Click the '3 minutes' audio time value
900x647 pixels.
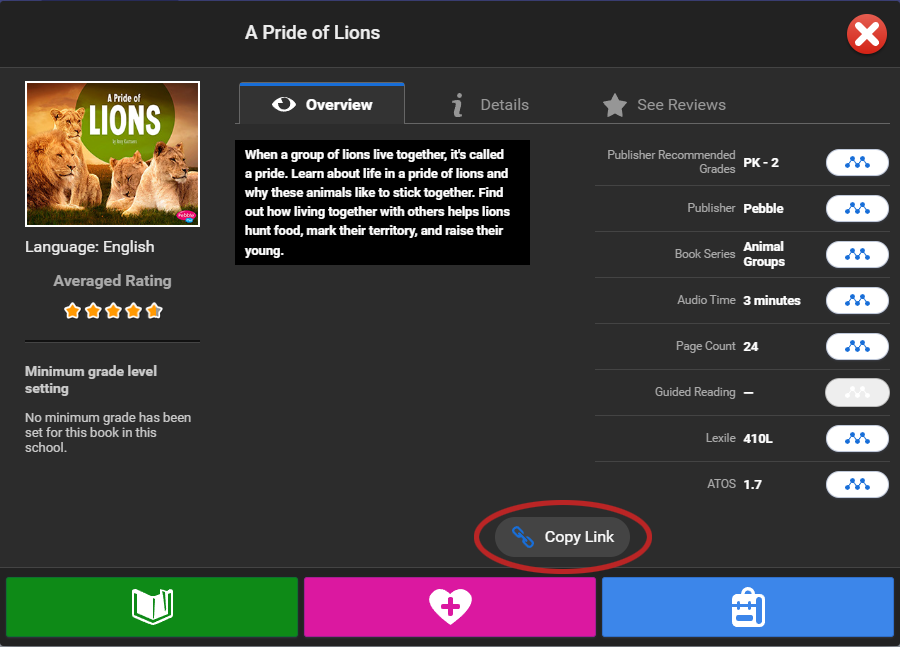coord(772,300)
